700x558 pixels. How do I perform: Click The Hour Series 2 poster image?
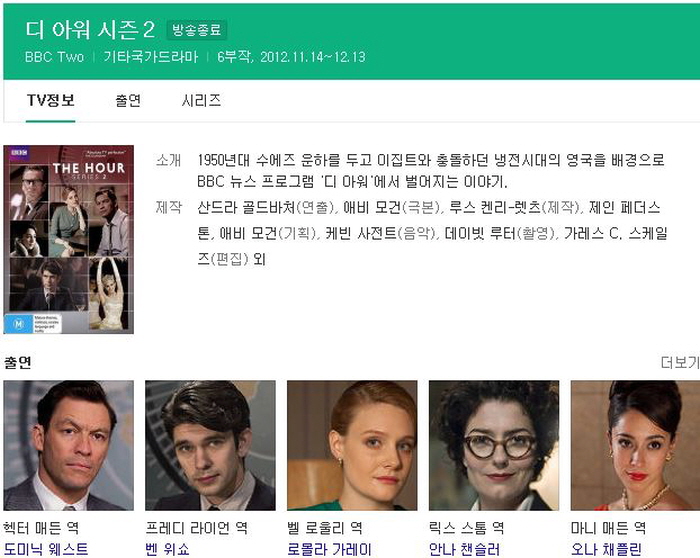[x=69, y=239]
